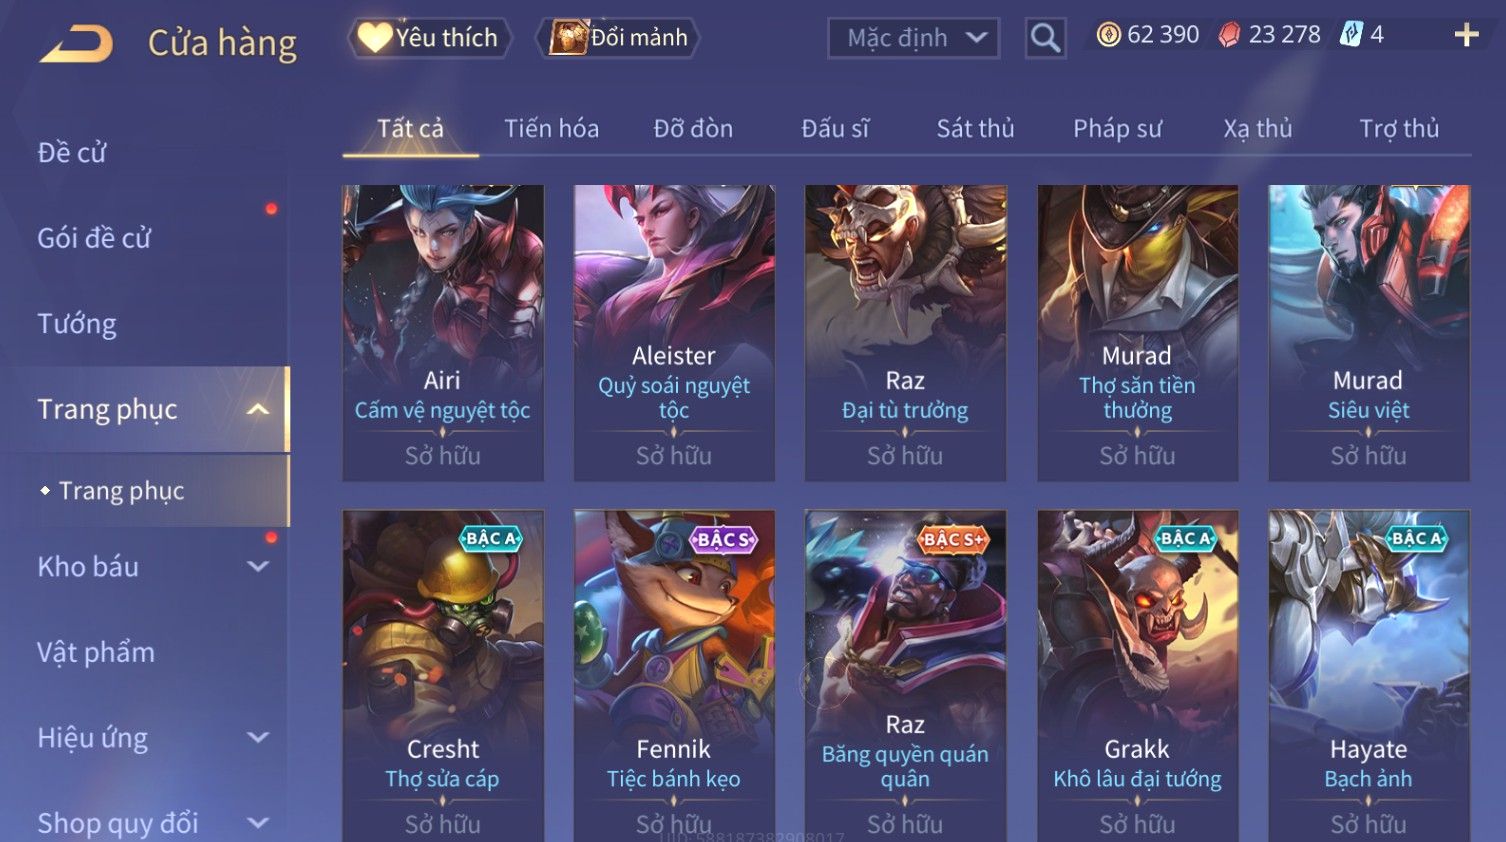Tap the blue voucher currency icon
The height and width of the screenshot is (842, 1506).
(x=1351, y=35)
